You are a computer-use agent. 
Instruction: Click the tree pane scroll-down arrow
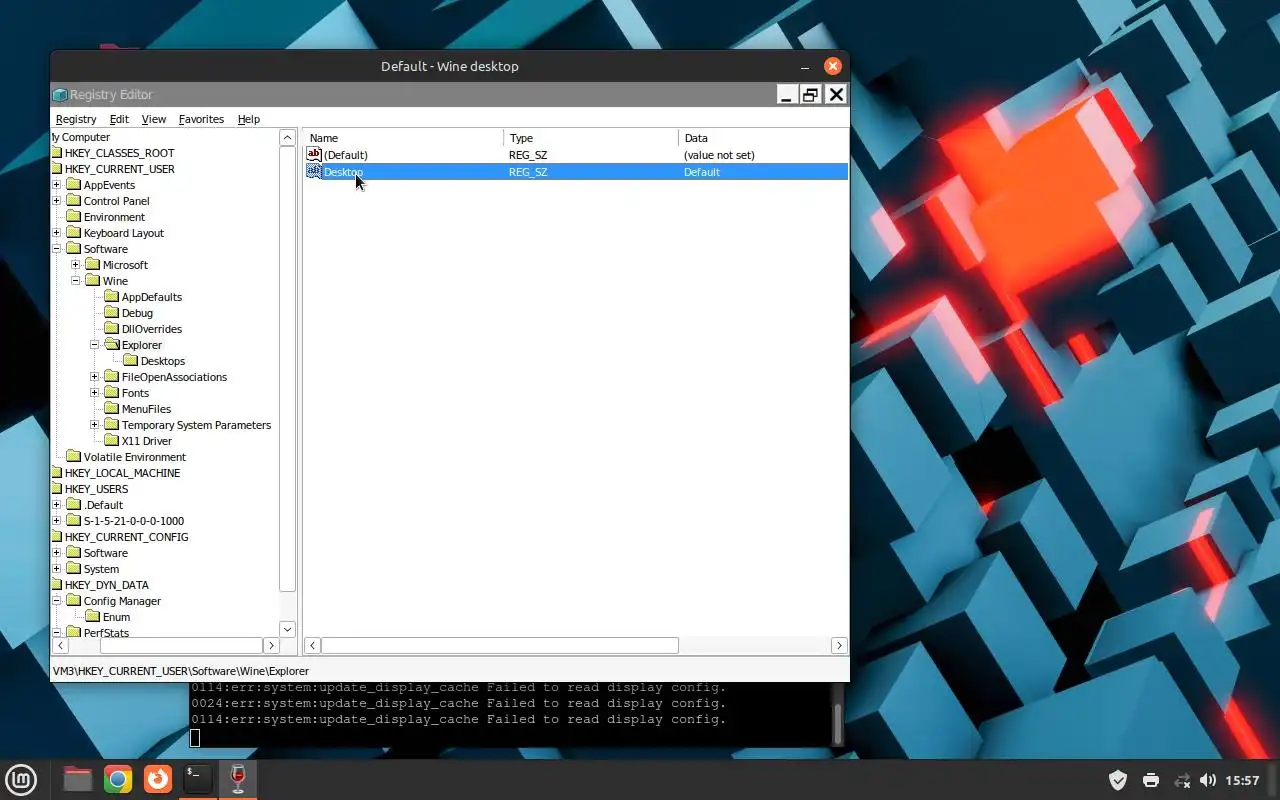[x=287, y=629]
